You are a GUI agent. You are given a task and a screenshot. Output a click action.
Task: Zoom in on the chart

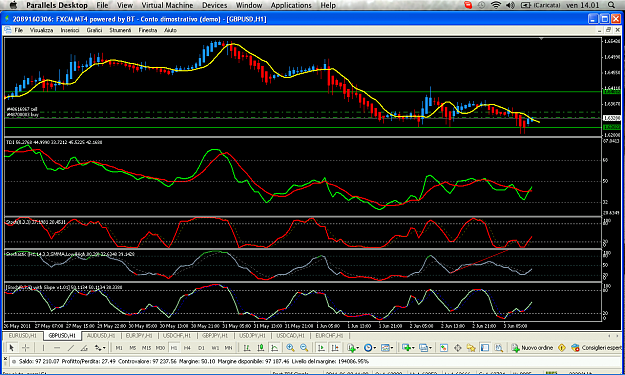coord(290,348)
